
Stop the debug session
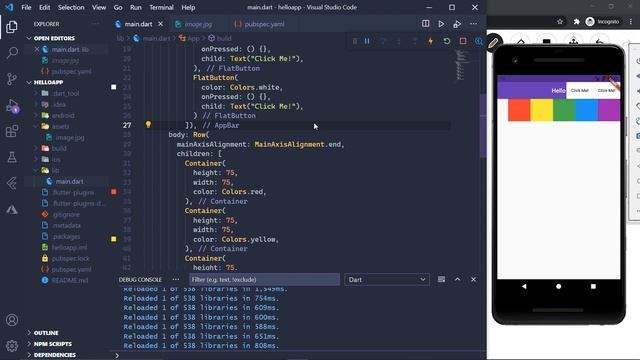click(463, 41)
